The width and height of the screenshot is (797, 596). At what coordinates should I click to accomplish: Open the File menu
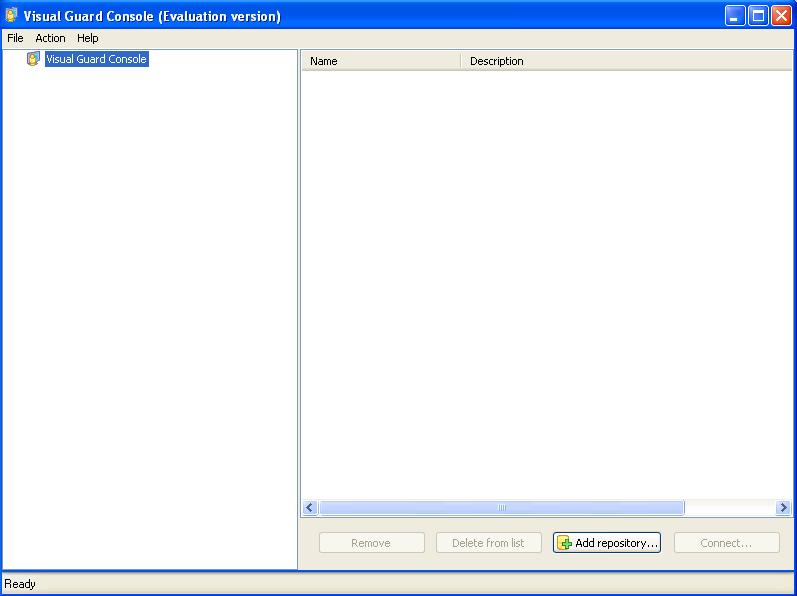point(15,38)
